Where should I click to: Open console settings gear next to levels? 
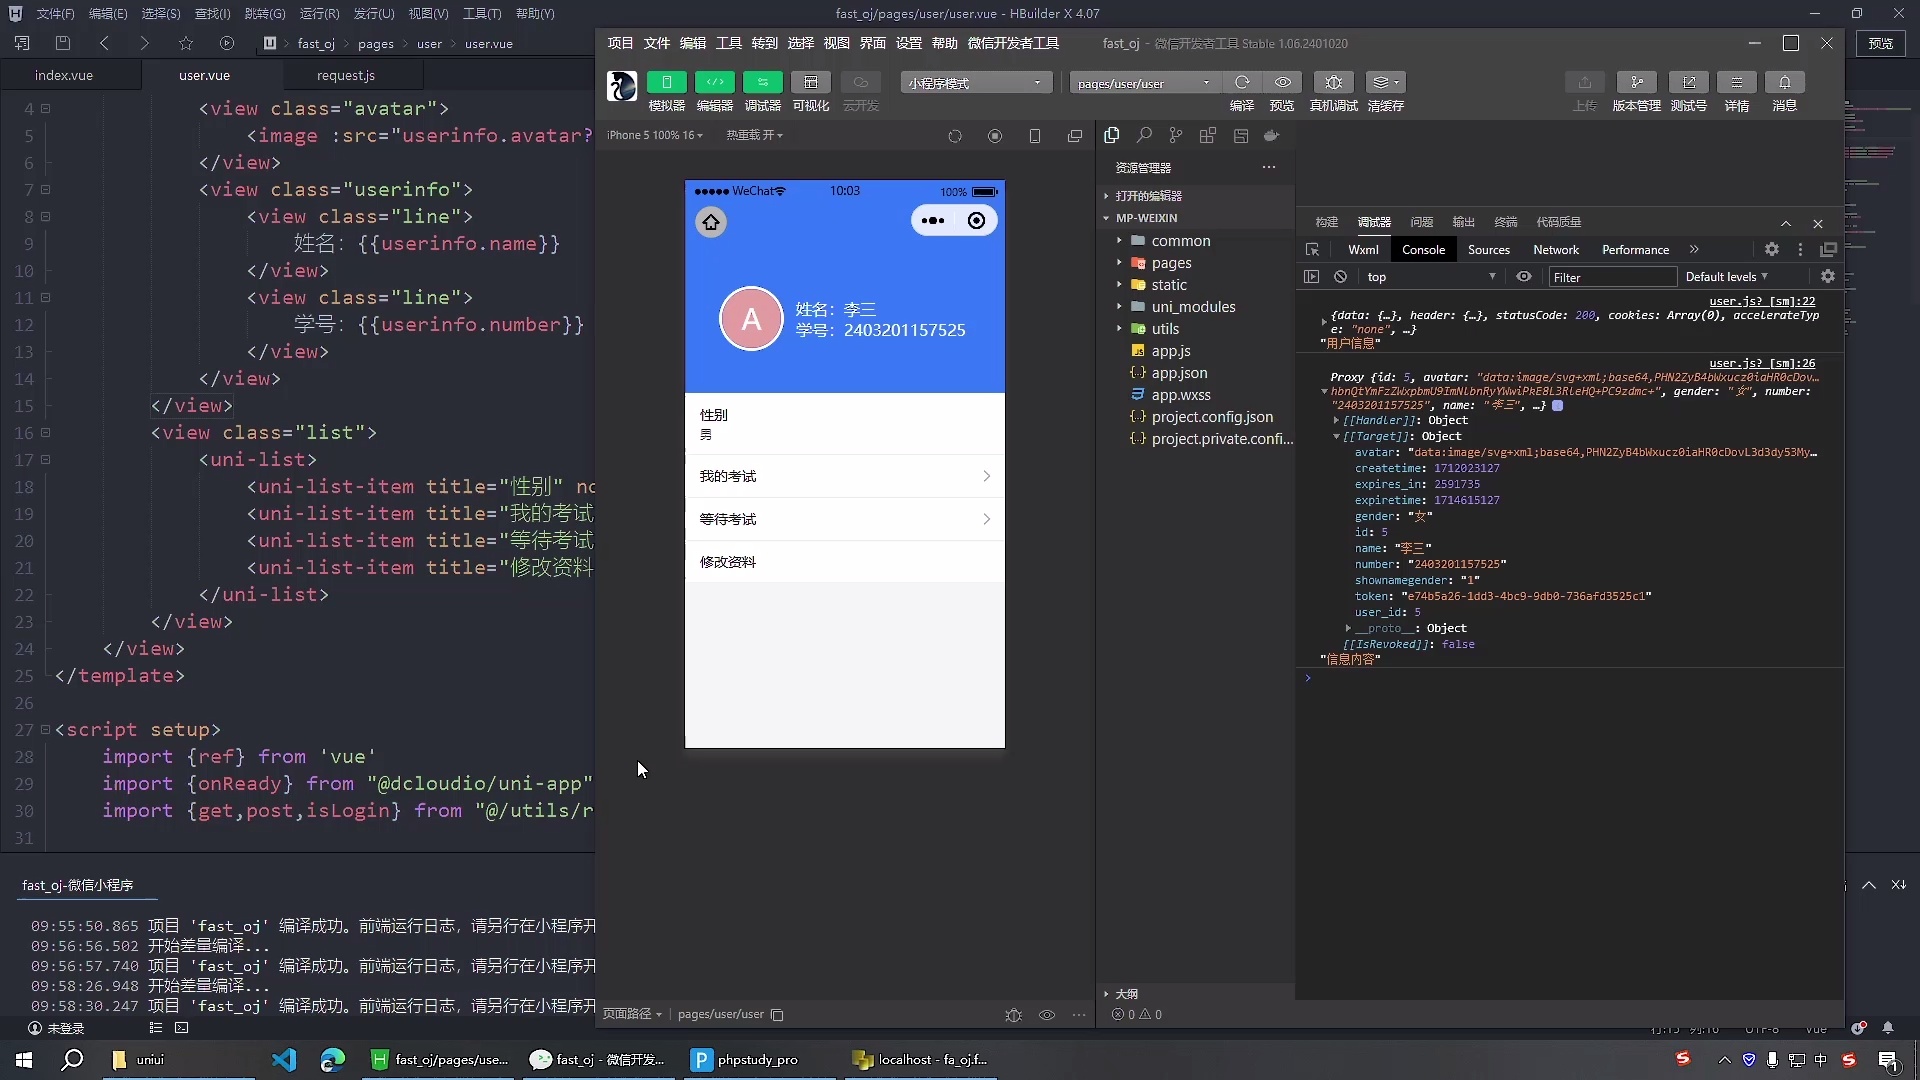[1827, 277]
